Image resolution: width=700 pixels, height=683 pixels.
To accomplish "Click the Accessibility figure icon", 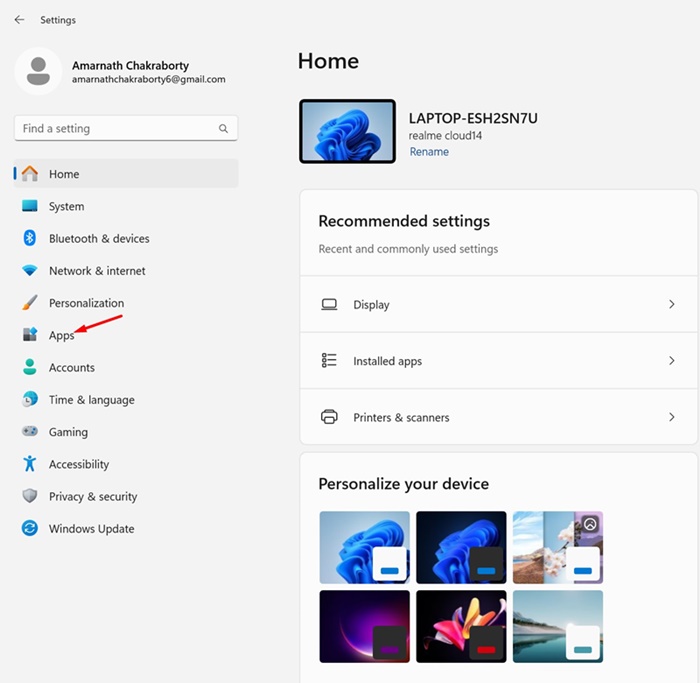I will point(30,464).
